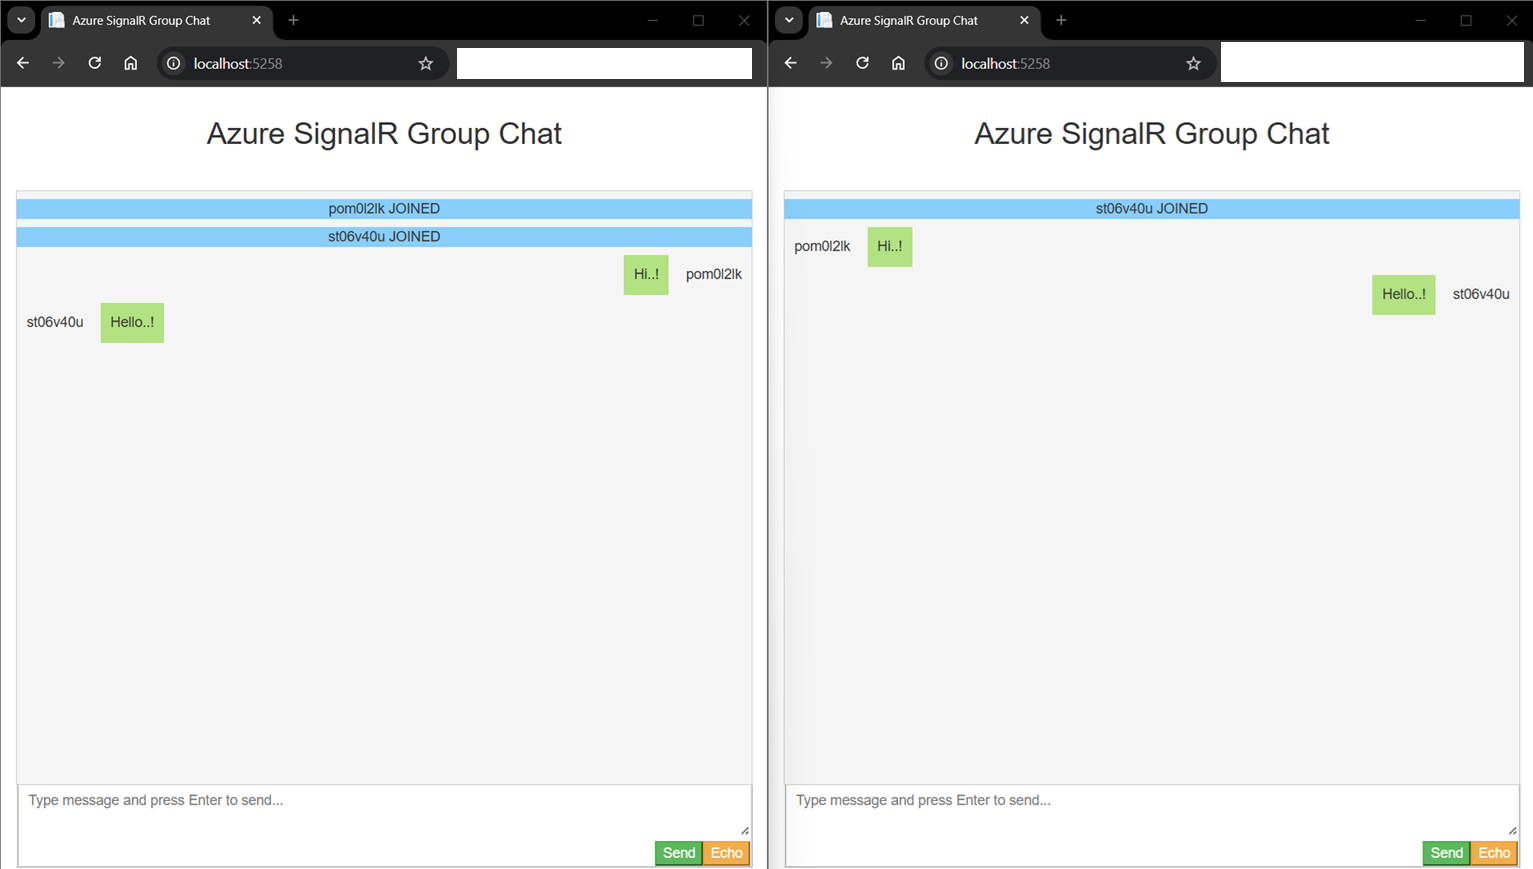This screenshot has height=869, width=1533.
Task: View site information in the right window's address bar
Action: point(941,63)
